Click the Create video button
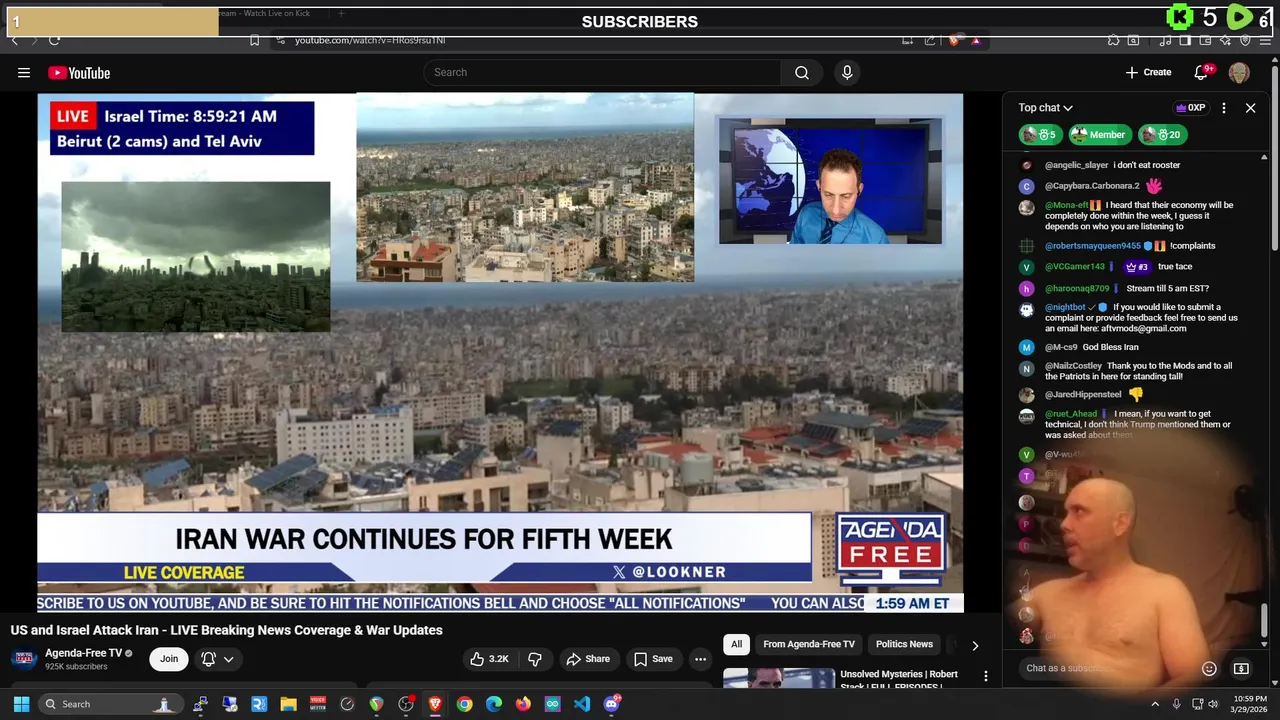1280x720 pixels. (1148, 72)
